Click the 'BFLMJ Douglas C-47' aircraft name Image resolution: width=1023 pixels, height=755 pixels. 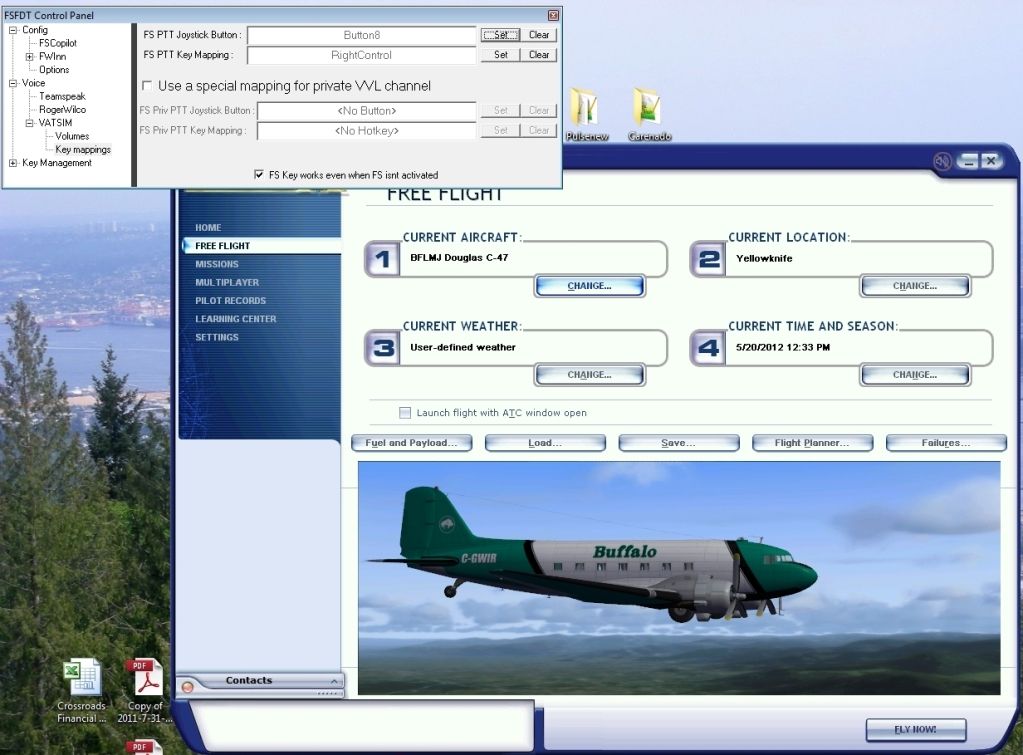(459, 258)
